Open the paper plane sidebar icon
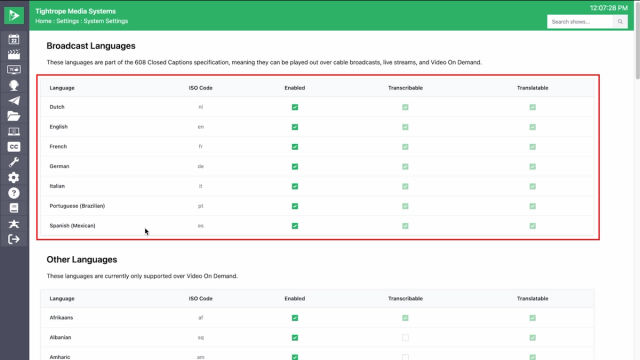 tap(14, 101)
